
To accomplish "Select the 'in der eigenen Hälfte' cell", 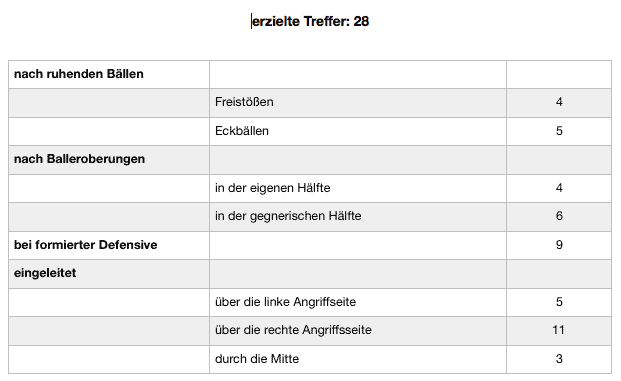I will pos(358,189).
